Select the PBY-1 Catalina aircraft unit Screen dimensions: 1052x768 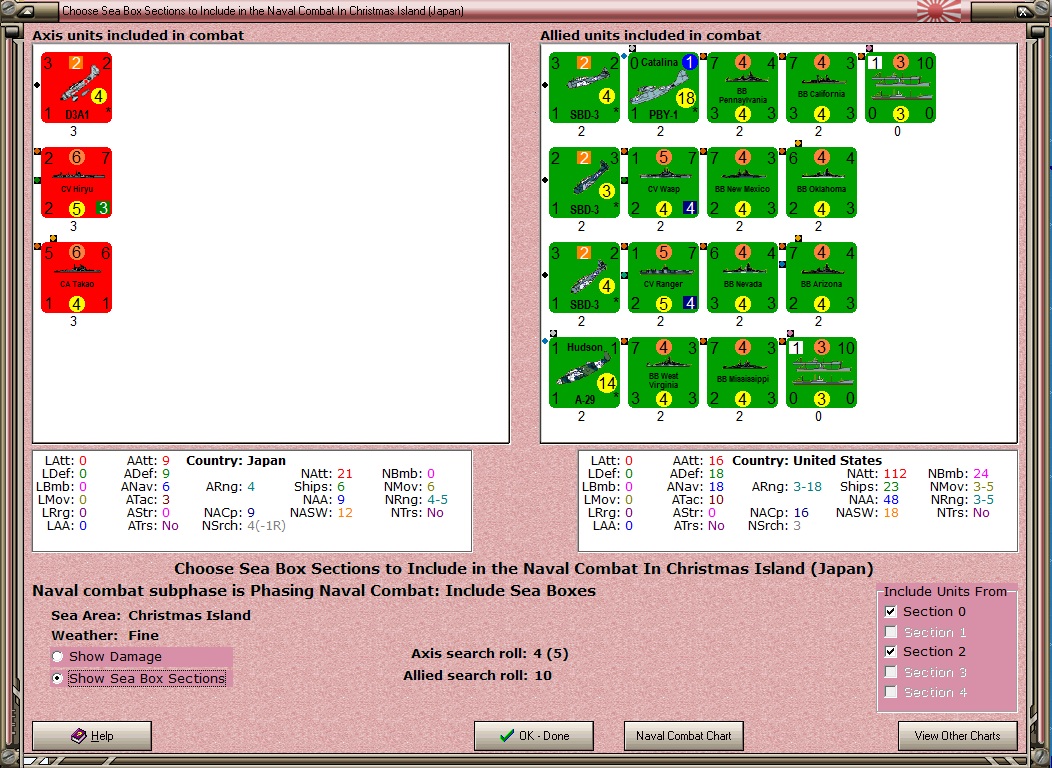coord(664,88)
